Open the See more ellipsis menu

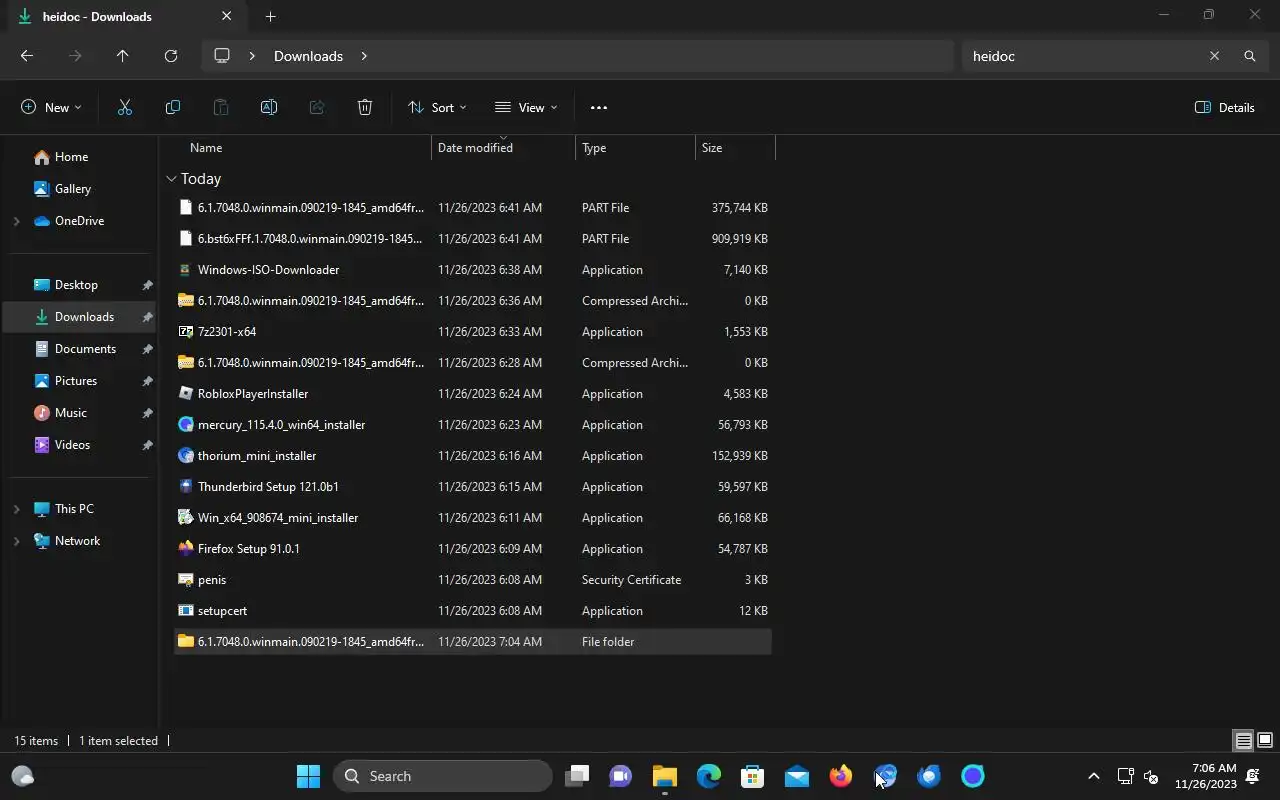coord(598,107)
